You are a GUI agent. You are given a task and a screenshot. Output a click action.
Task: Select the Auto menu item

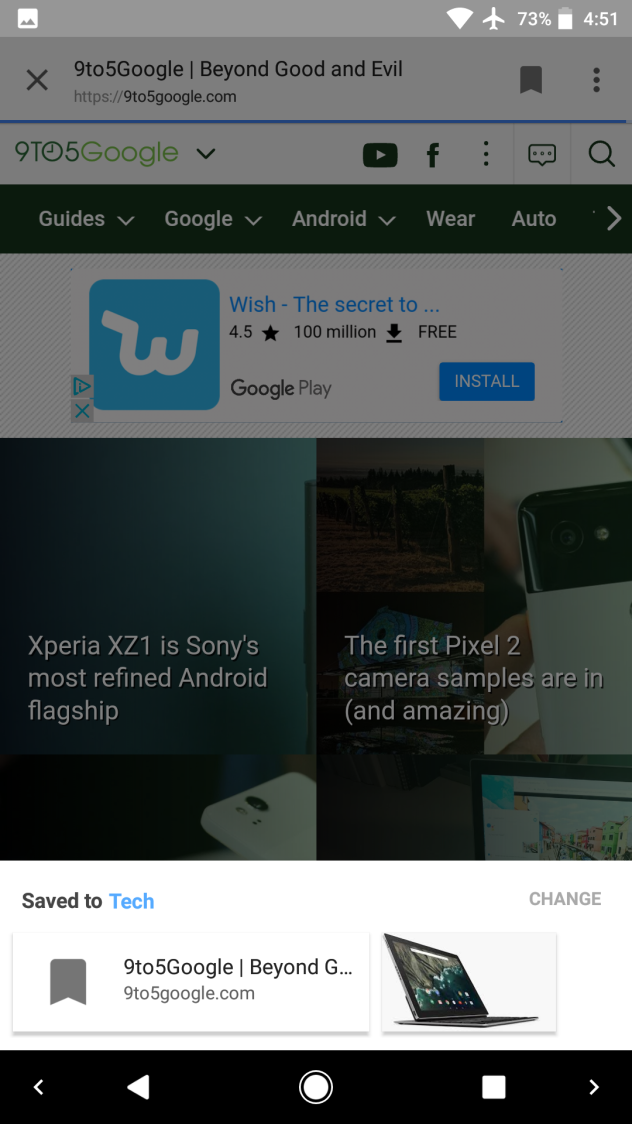(x=534, y=219)
